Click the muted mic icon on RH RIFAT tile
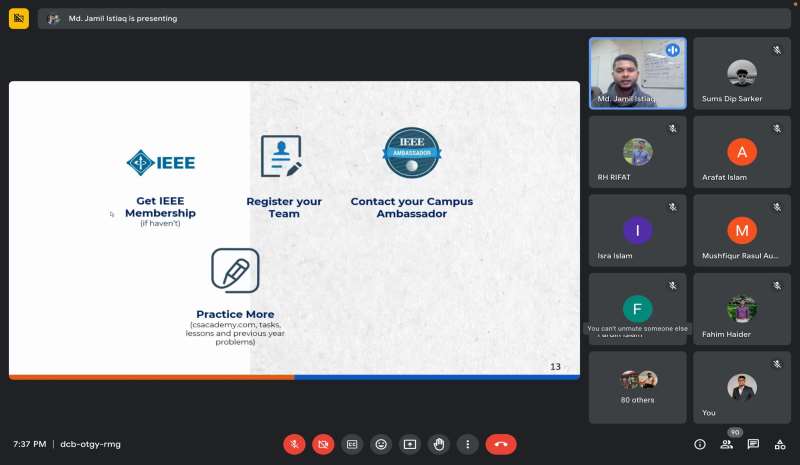The width and height of the screenshot is (800, 465). 672,129
